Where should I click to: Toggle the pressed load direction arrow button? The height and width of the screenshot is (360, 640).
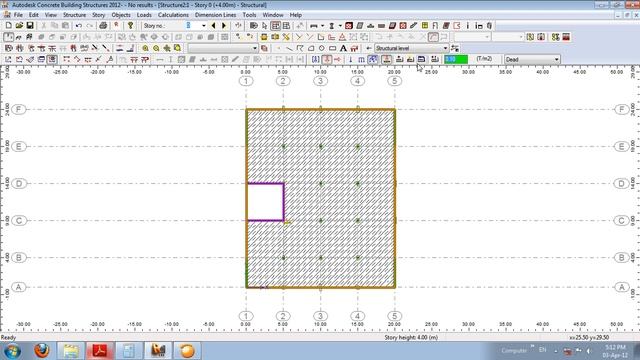(327, 60)
